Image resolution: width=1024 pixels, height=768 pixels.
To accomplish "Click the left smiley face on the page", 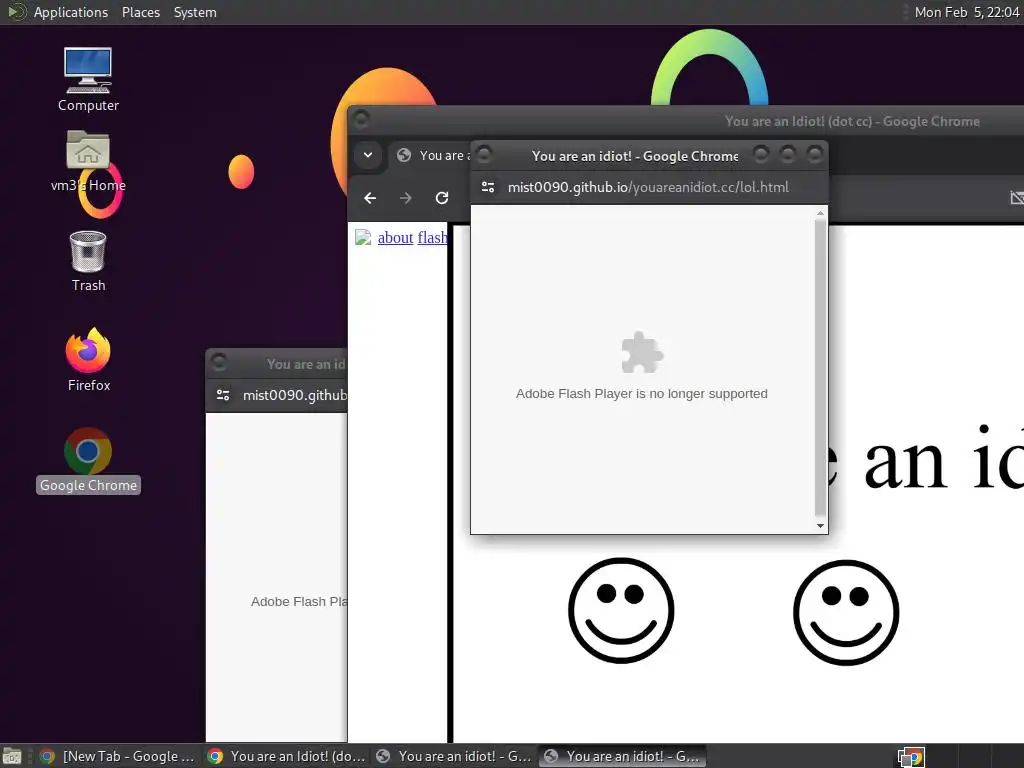I will 621,611.
